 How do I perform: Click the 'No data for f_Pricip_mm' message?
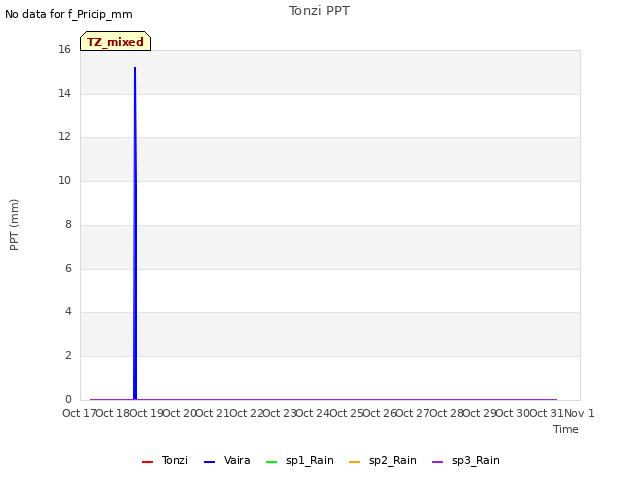pos(69,14)
